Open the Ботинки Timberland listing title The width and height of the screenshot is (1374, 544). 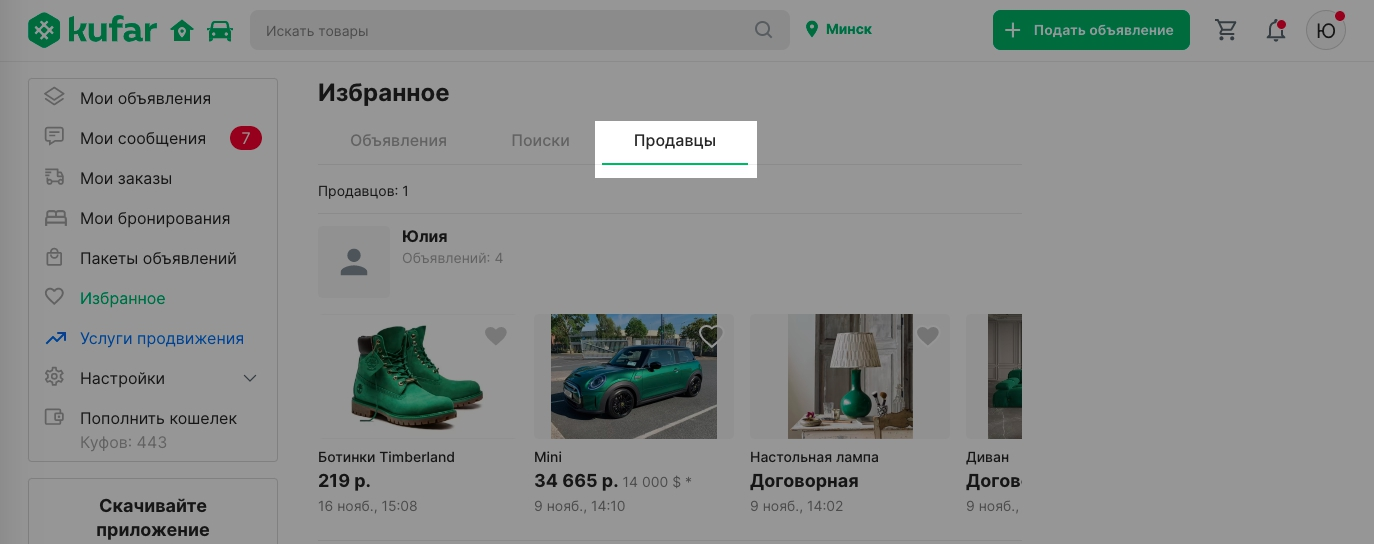coord(386,457)
